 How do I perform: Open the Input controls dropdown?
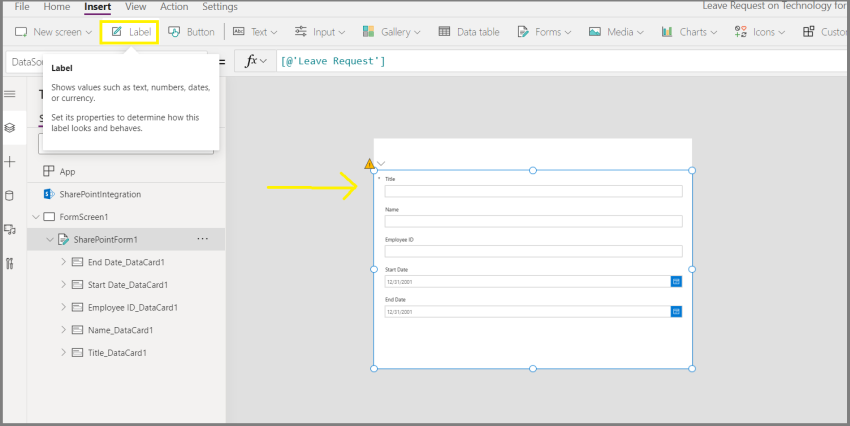click(320, 32)
